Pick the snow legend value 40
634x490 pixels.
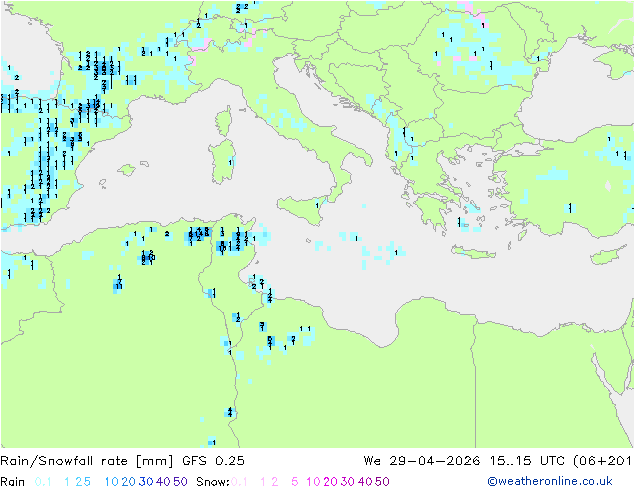(365, 482)
